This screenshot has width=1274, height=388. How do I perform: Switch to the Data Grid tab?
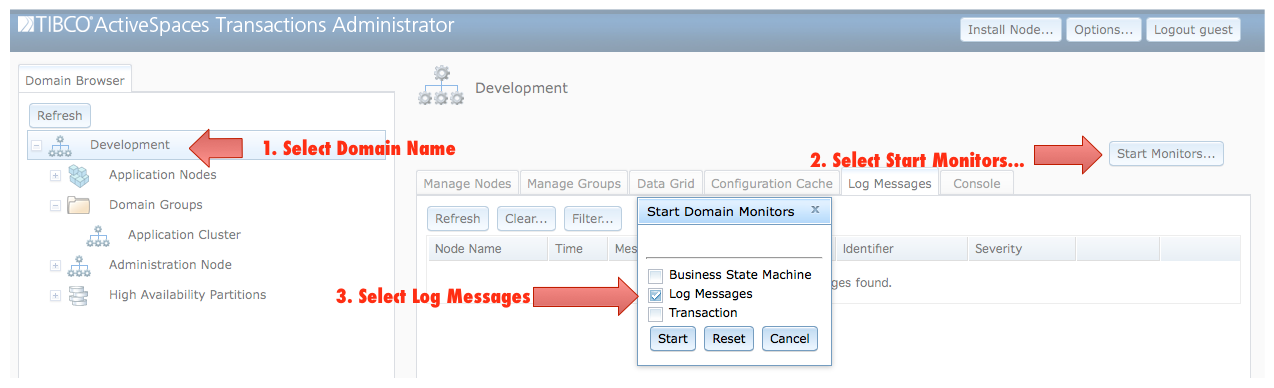click(665, 183)
